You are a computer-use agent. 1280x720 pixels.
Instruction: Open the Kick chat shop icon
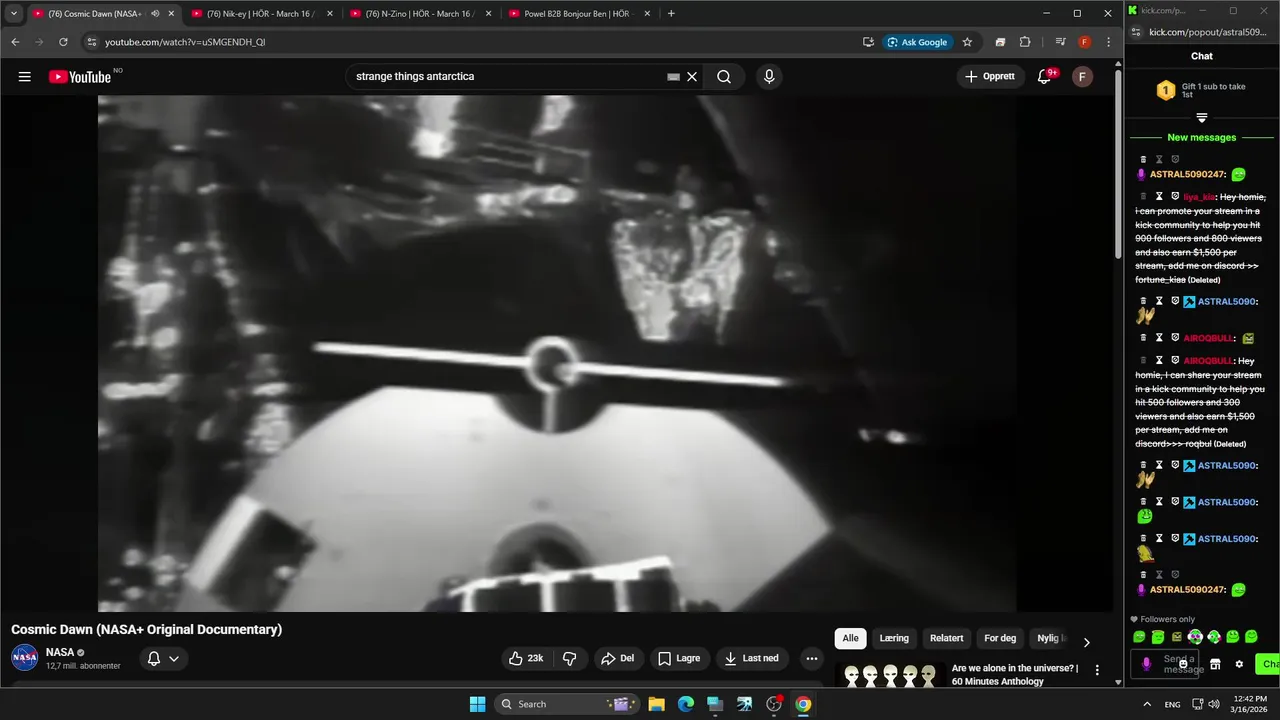(x=1215, y=664)
